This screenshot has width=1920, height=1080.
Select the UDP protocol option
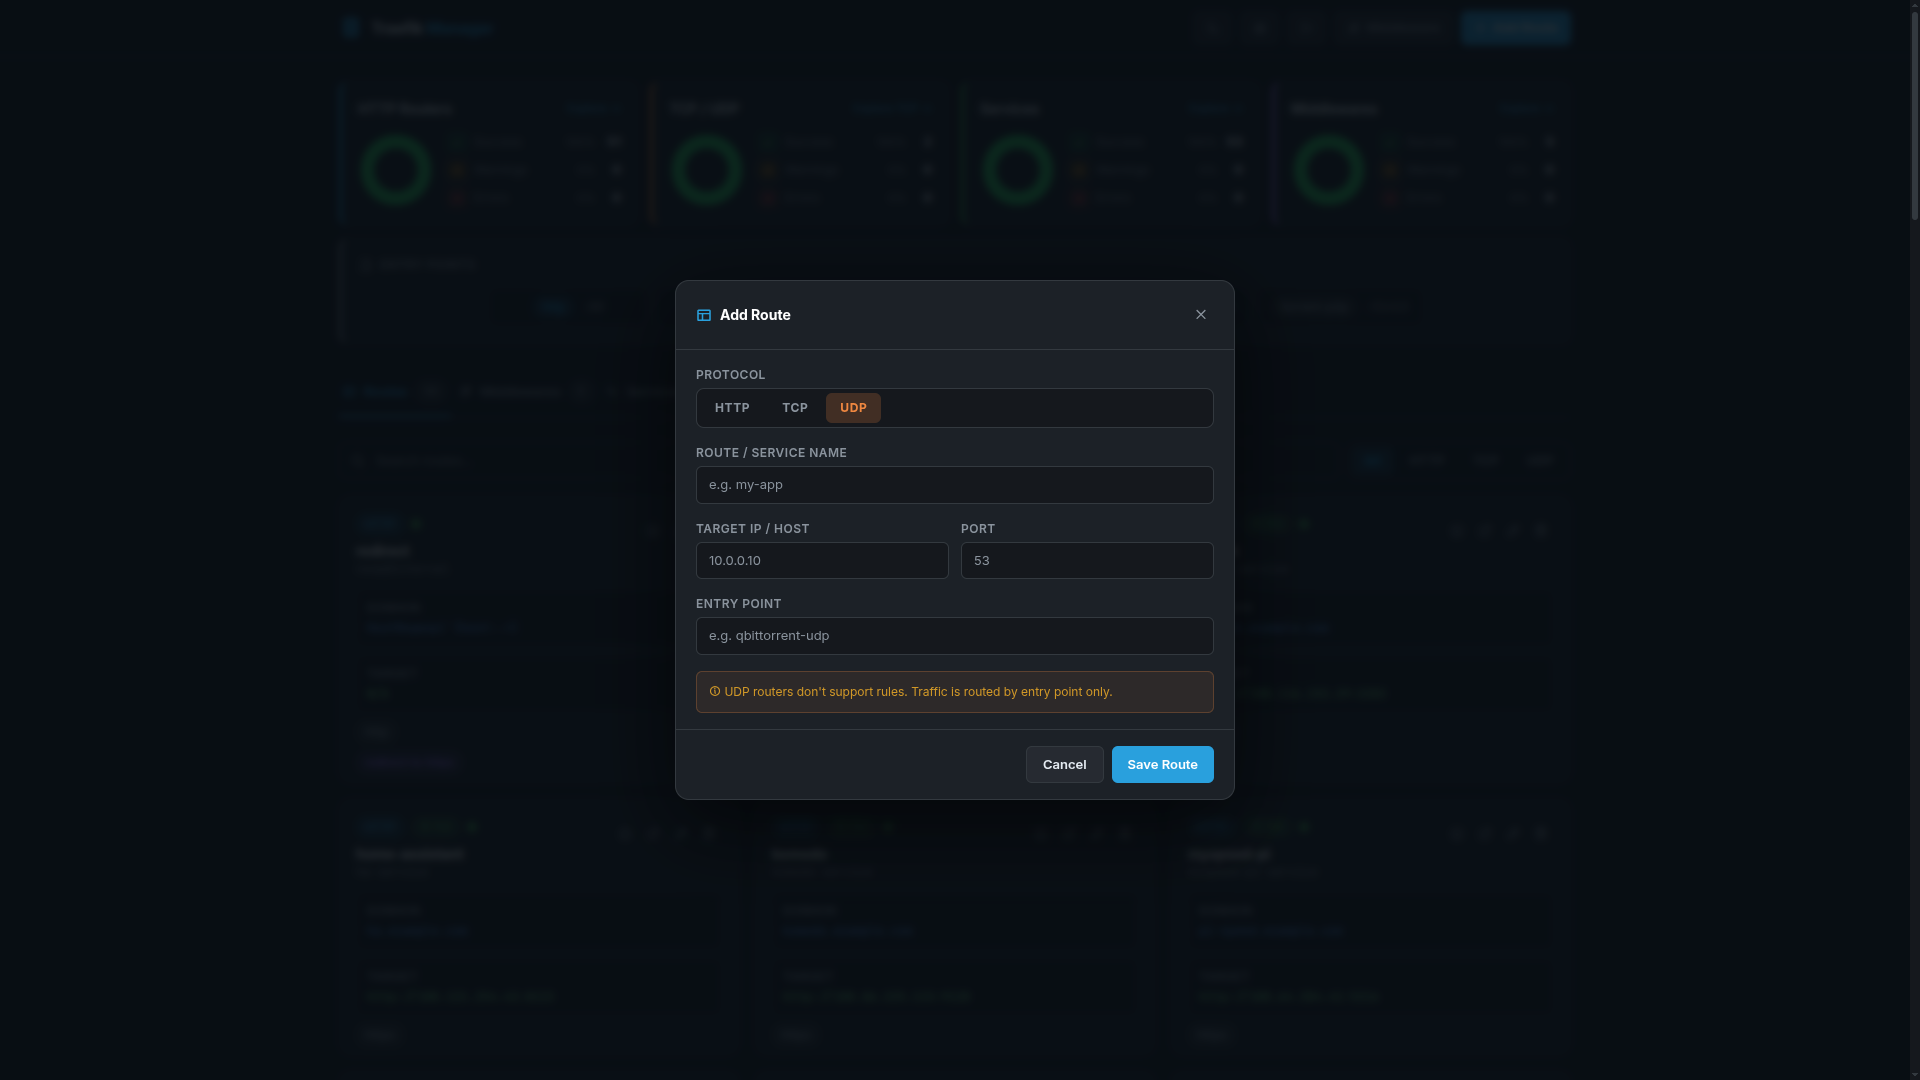[852, 408]
